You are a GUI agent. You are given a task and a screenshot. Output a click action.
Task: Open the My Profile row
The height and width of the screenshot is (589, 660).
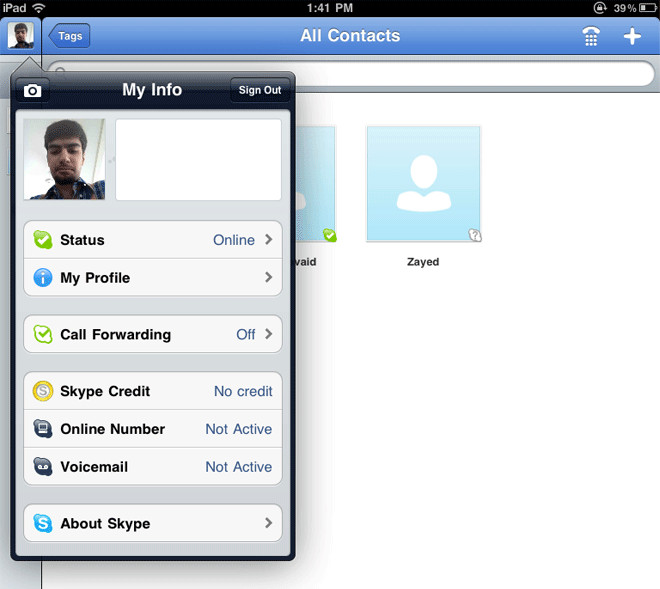pyautogui.click(x=153, y=277)
